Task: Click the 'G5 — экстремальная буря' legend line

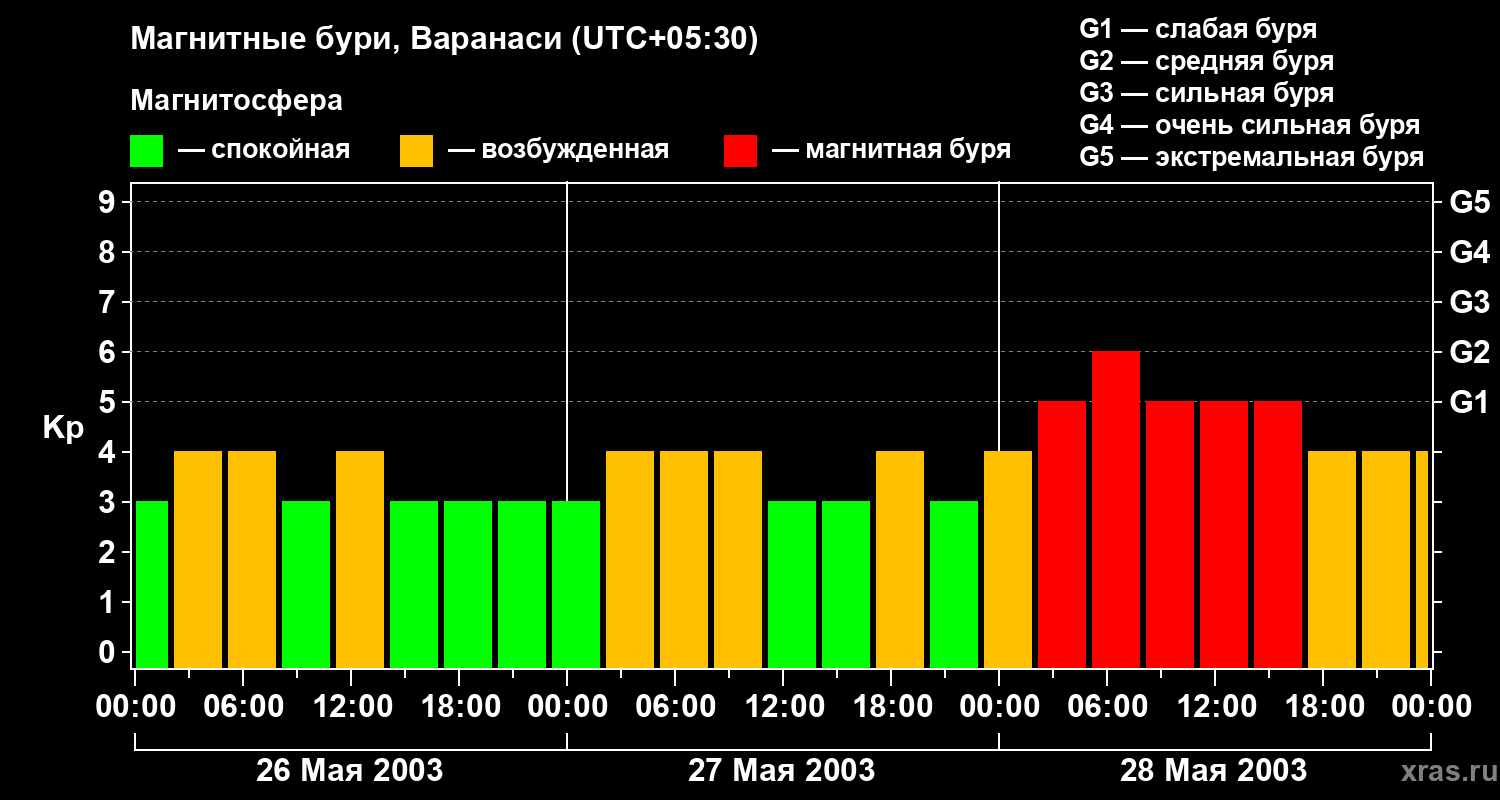Action: [x=1251, y=156]
